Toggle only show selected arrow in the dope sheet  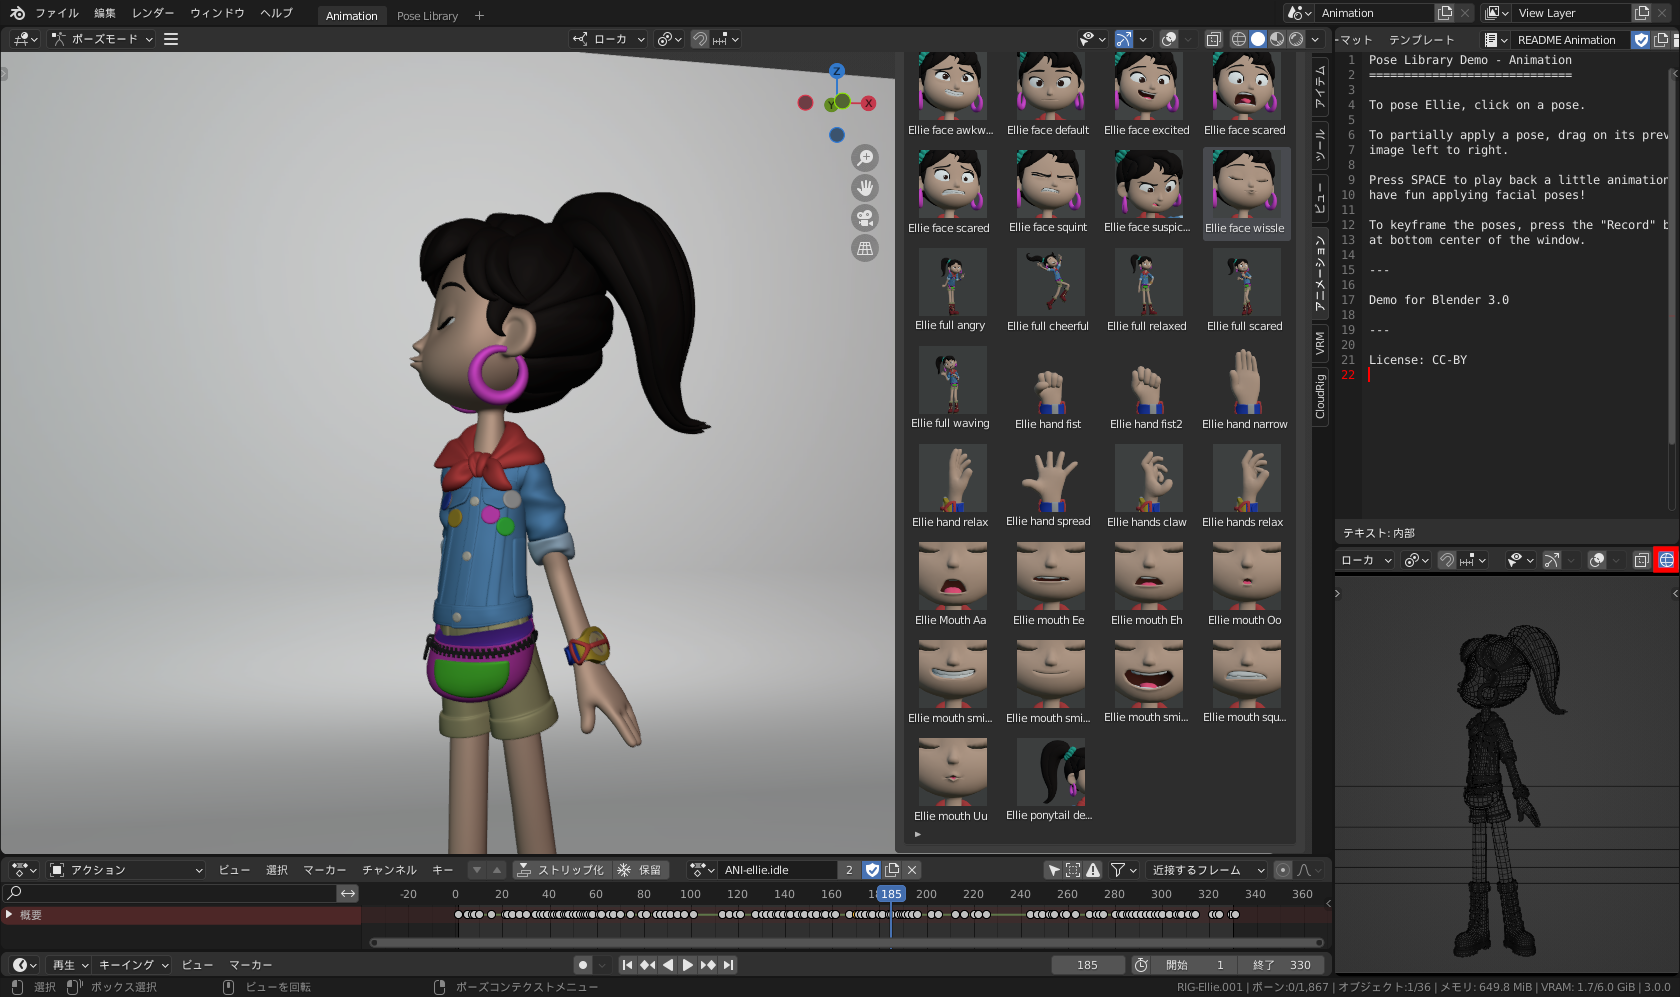(x=1053, y=870)
